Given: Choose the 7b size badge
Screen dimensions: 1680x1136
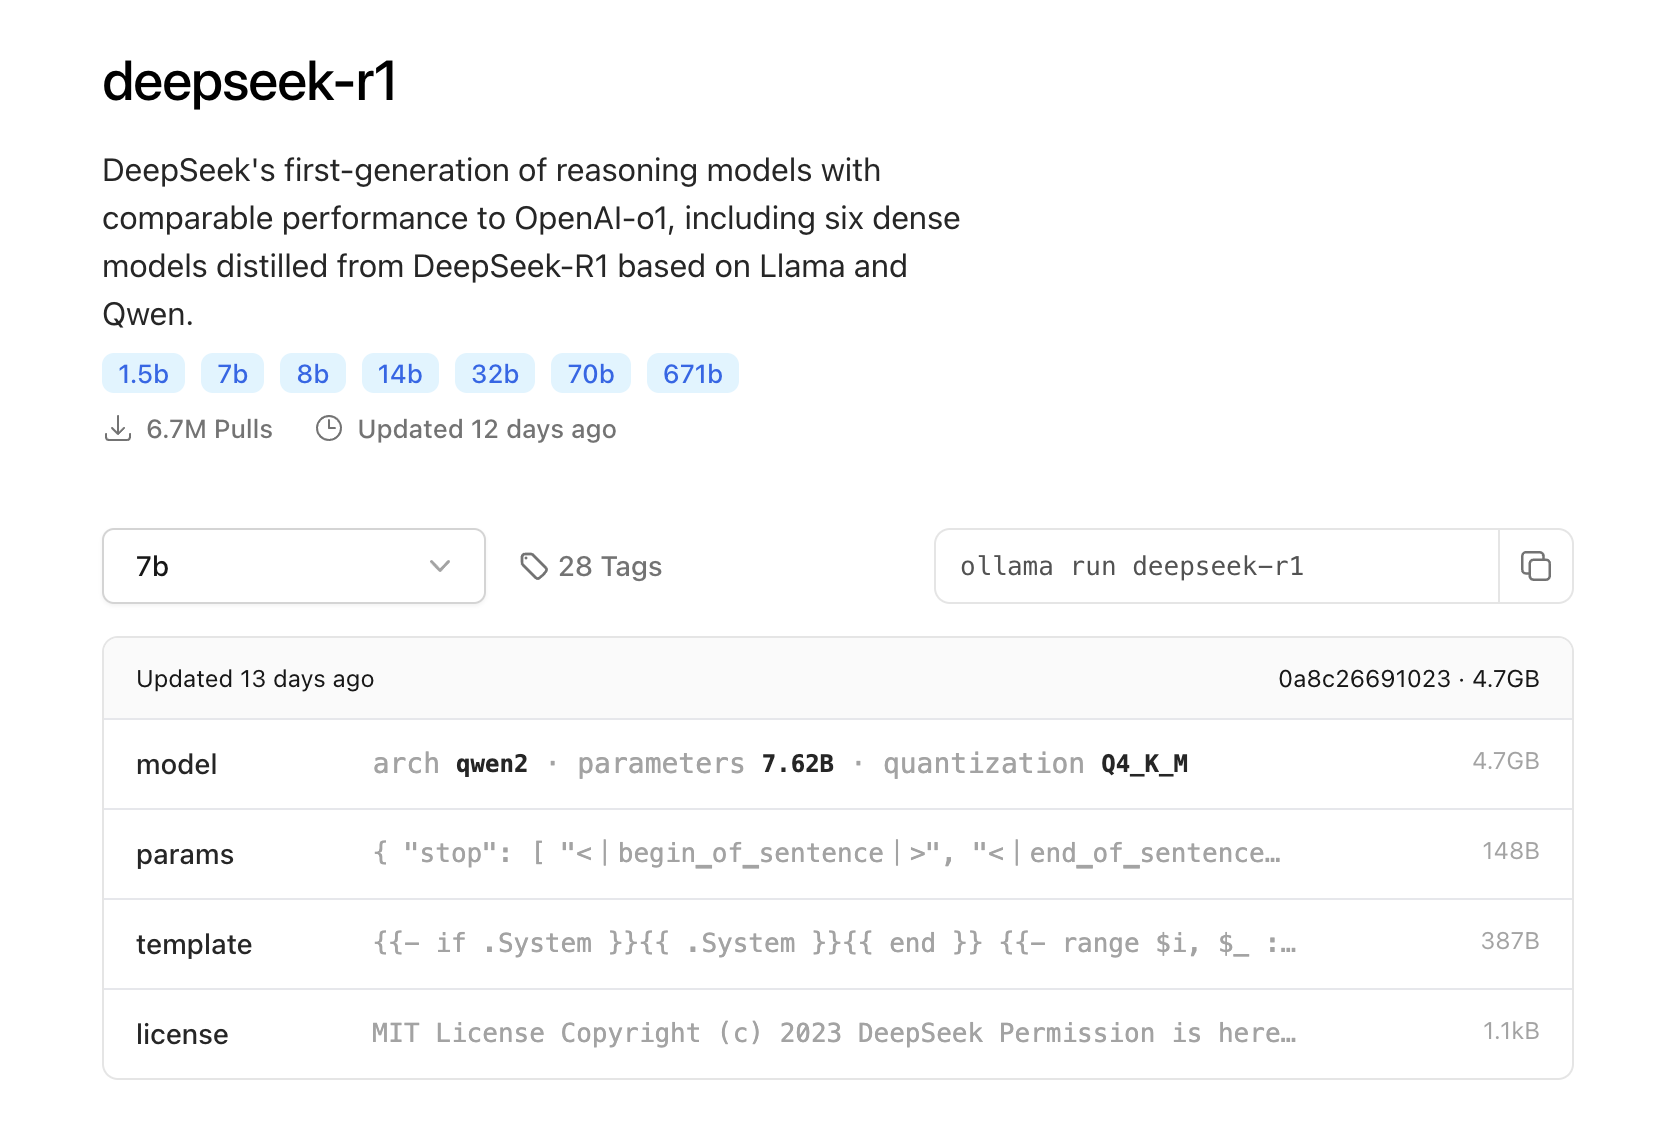Looking at the screenshot, I should pos(232,374).
